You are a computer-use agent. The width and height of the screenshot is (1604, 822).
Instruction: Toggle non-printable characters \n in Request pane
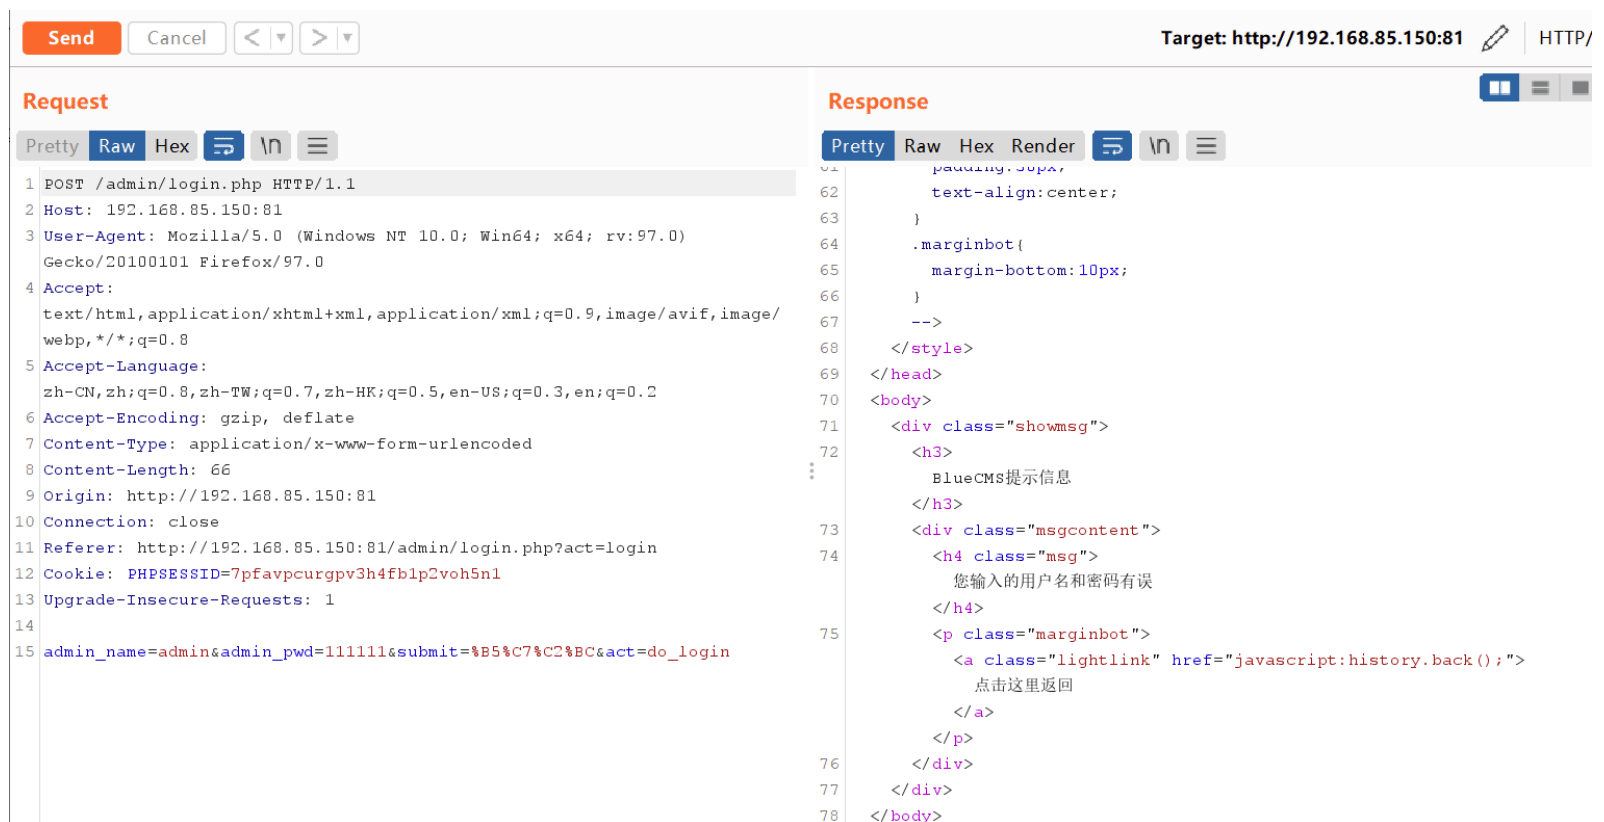(271, 146)
